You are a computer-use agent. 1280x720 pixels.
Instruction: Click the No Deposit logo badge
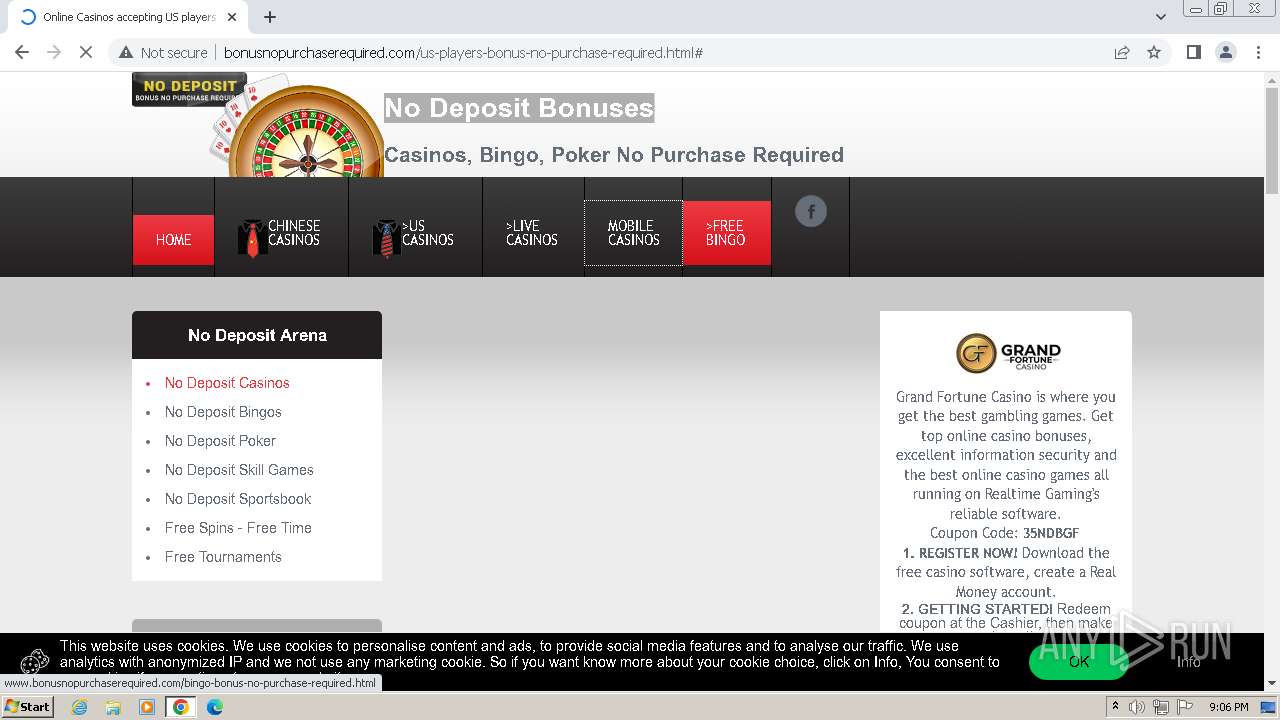189,90
